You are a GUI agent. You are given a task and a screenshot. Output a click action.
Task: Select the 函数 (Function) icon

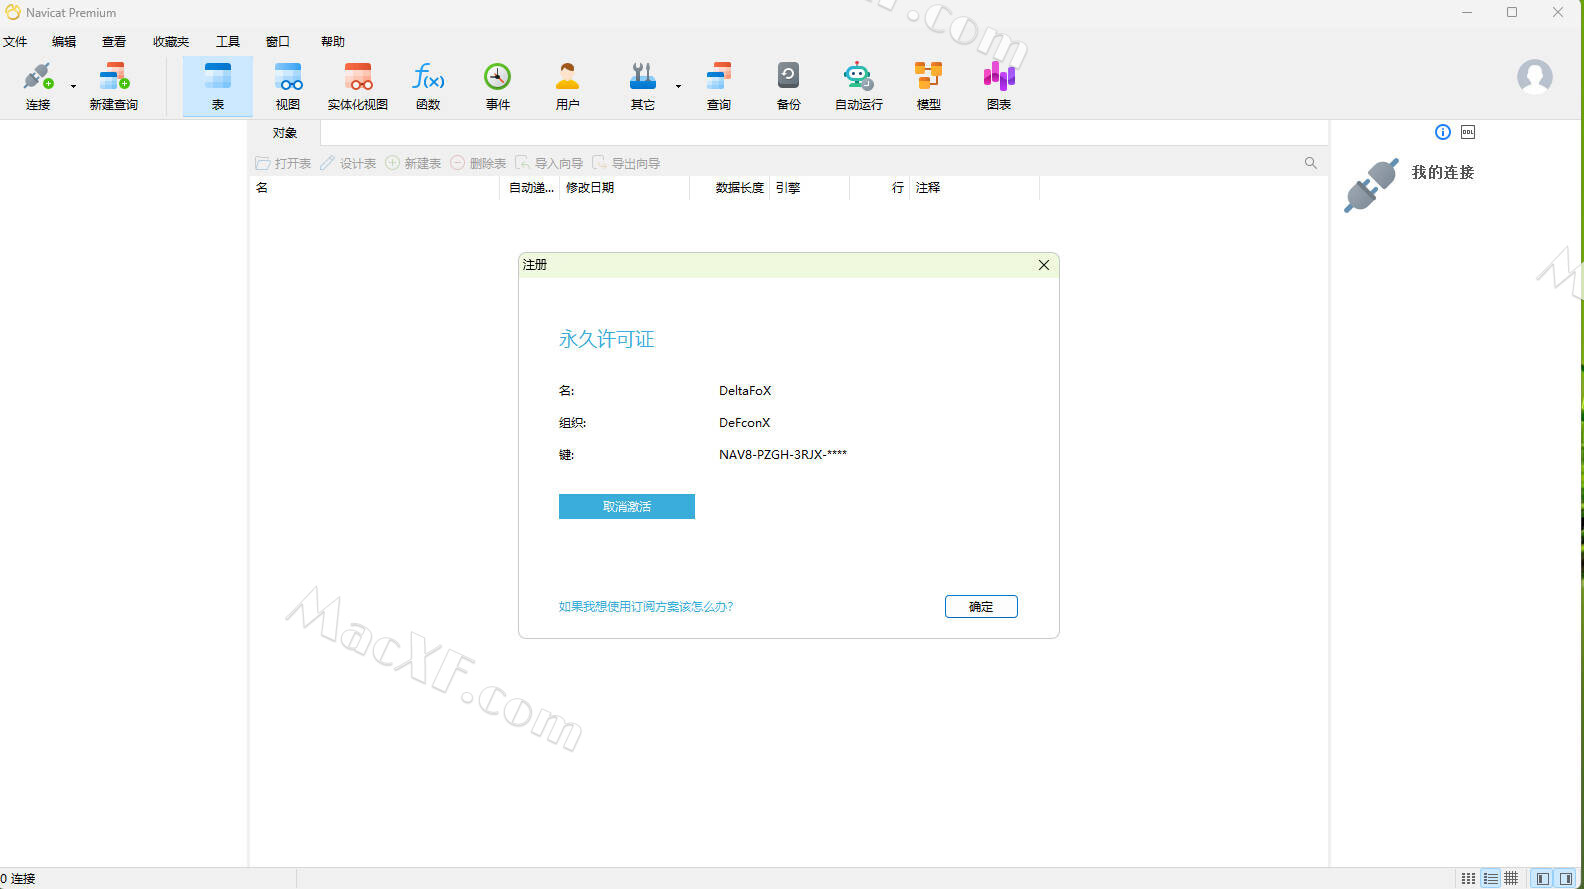[x=428, y=86]
